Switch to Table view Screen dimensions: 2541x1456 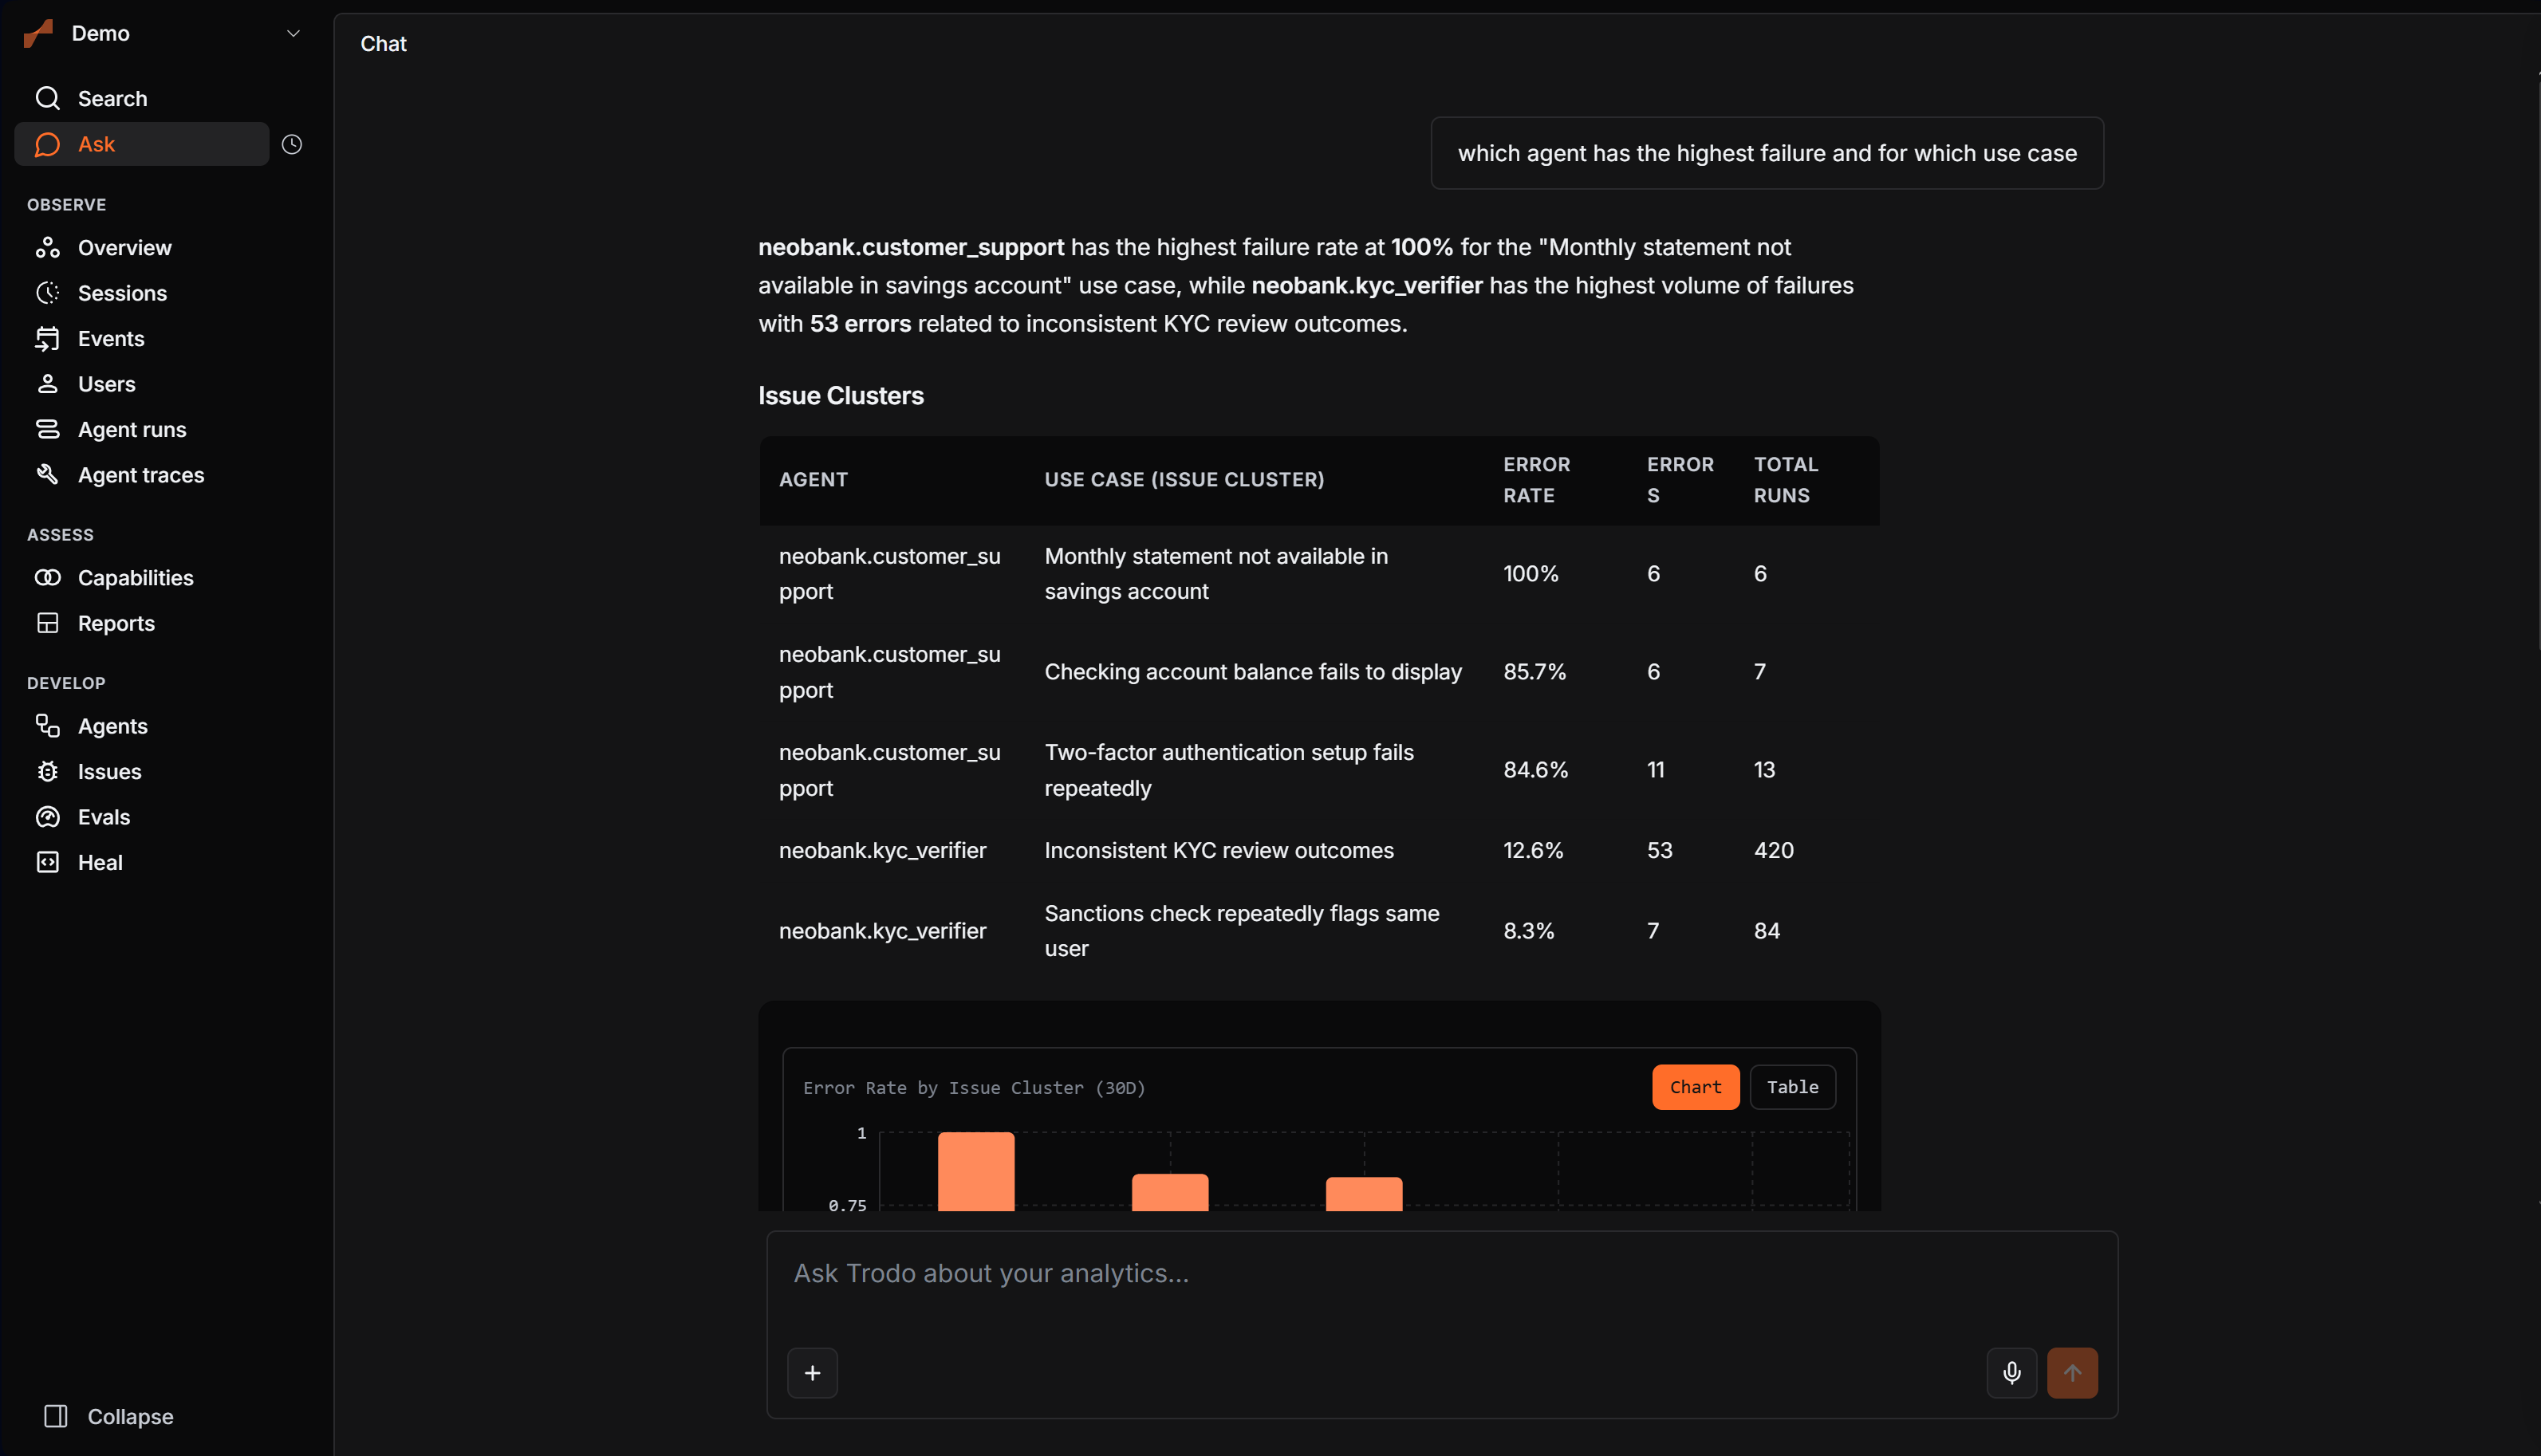[1792, 1087]
